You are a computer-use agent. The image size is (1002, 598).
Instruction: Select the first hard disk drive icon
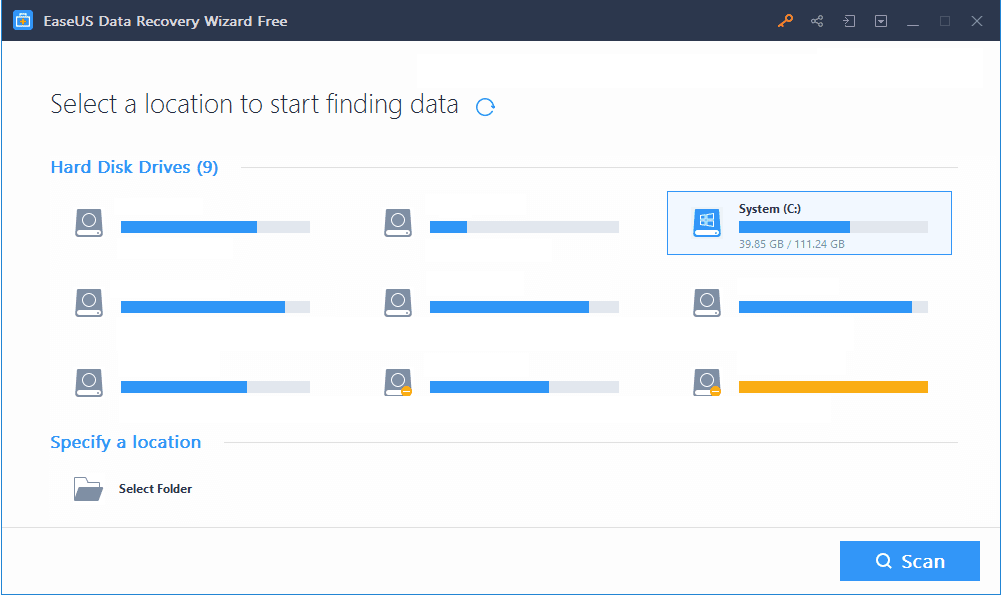[x=89, y=222]
